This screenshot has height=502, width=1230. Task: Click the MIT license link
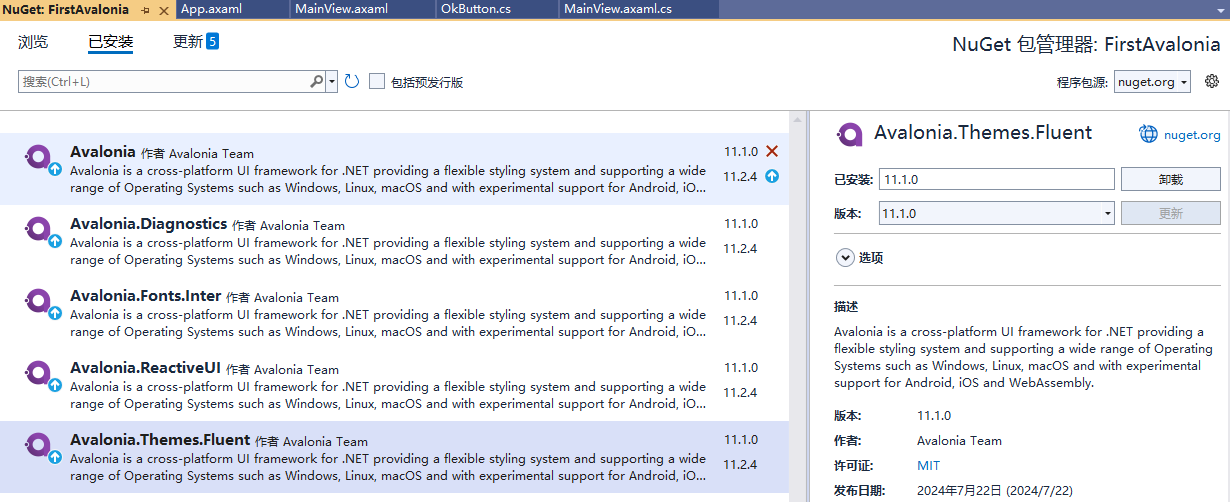pyautogui.click(x=928, y=465)
